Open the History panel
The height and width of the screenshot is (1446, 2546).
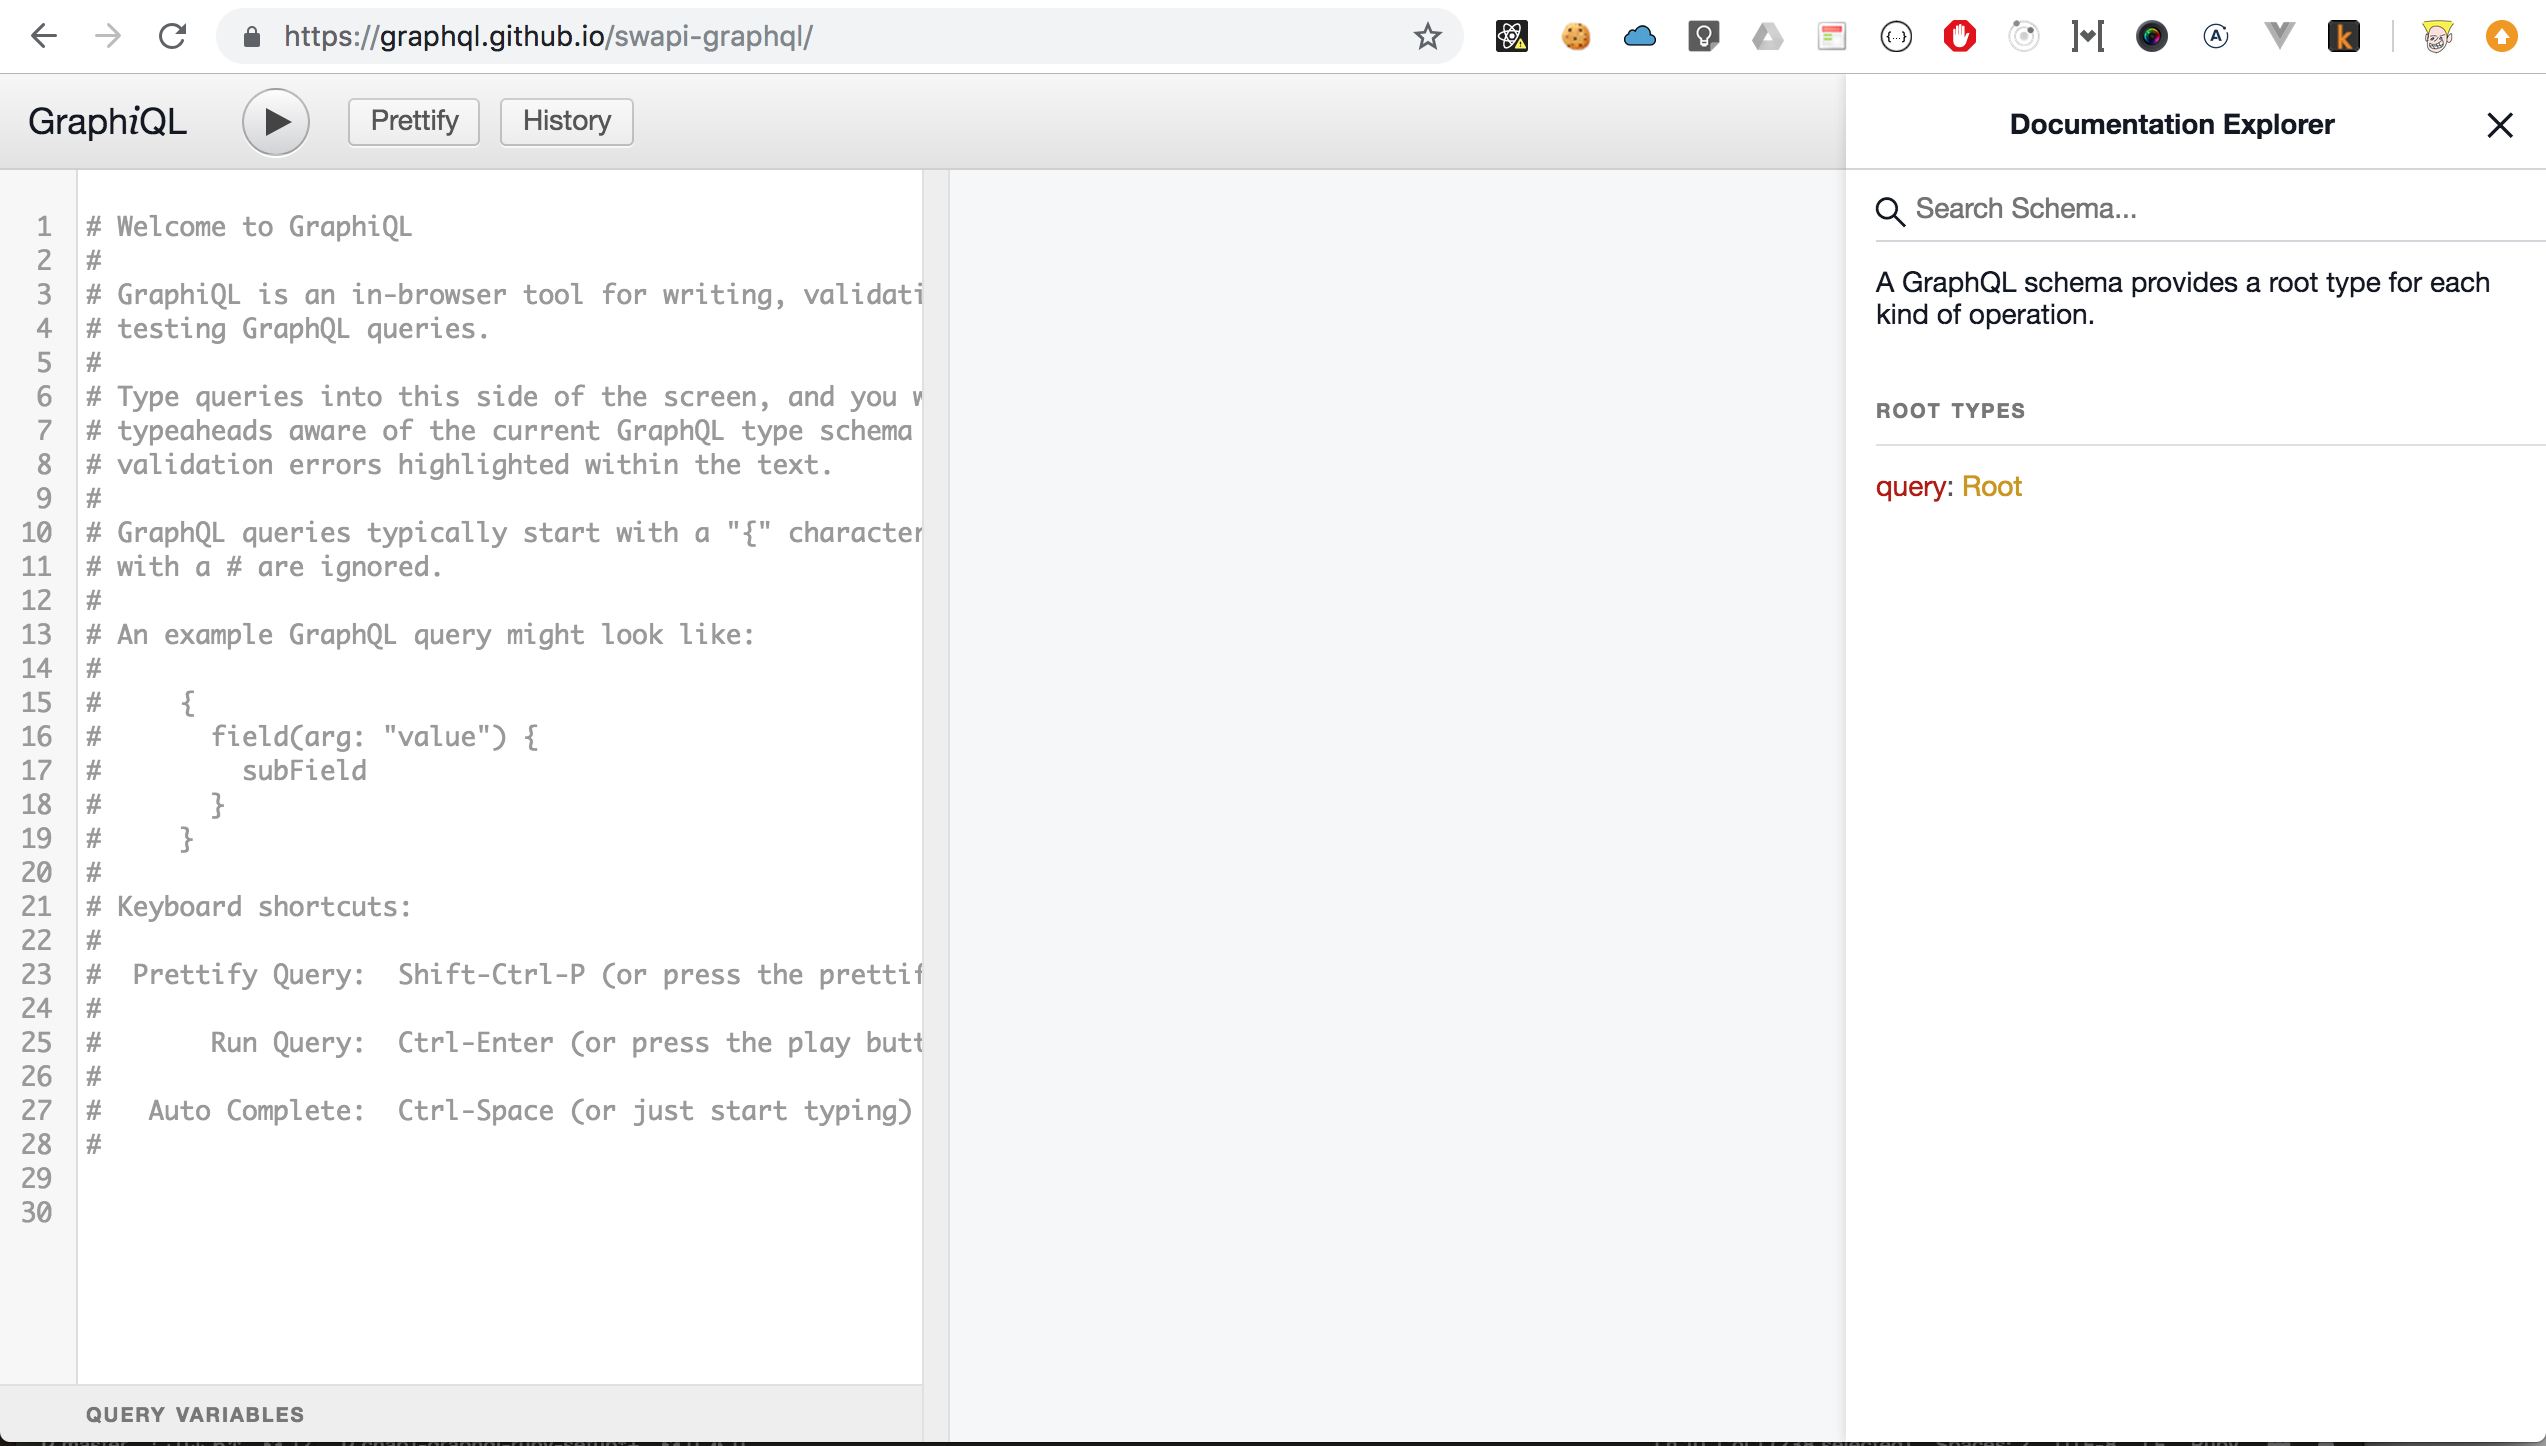[566, 121]
